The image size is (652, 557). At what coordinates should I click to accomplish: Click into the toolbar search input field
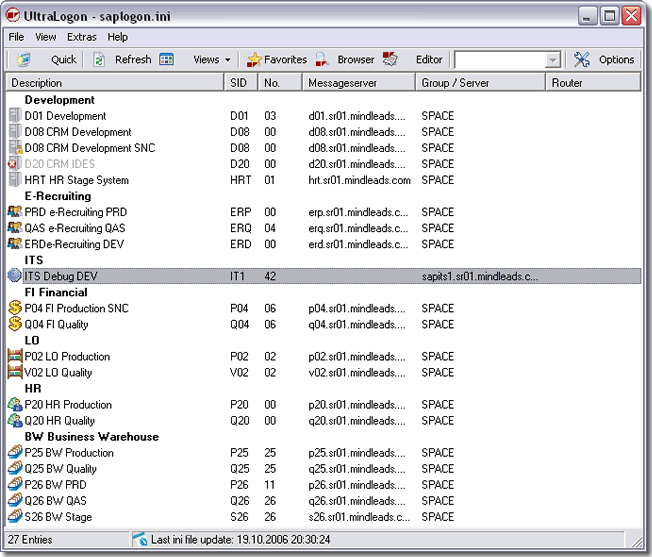(500, 60)
